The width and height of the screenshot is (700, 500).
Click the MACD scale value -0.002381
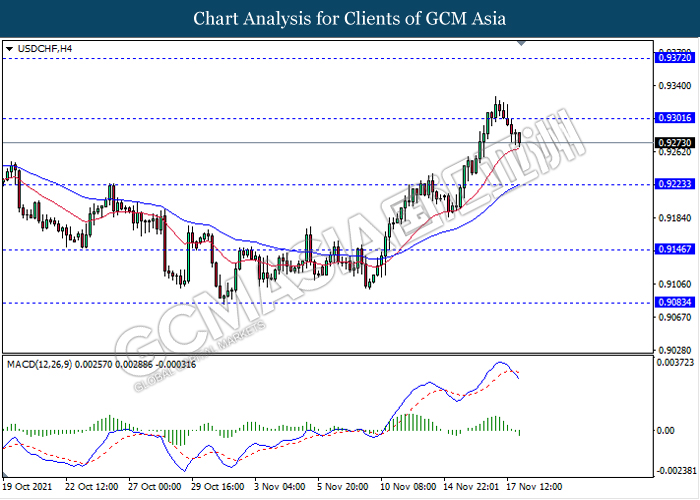[676, 471]
